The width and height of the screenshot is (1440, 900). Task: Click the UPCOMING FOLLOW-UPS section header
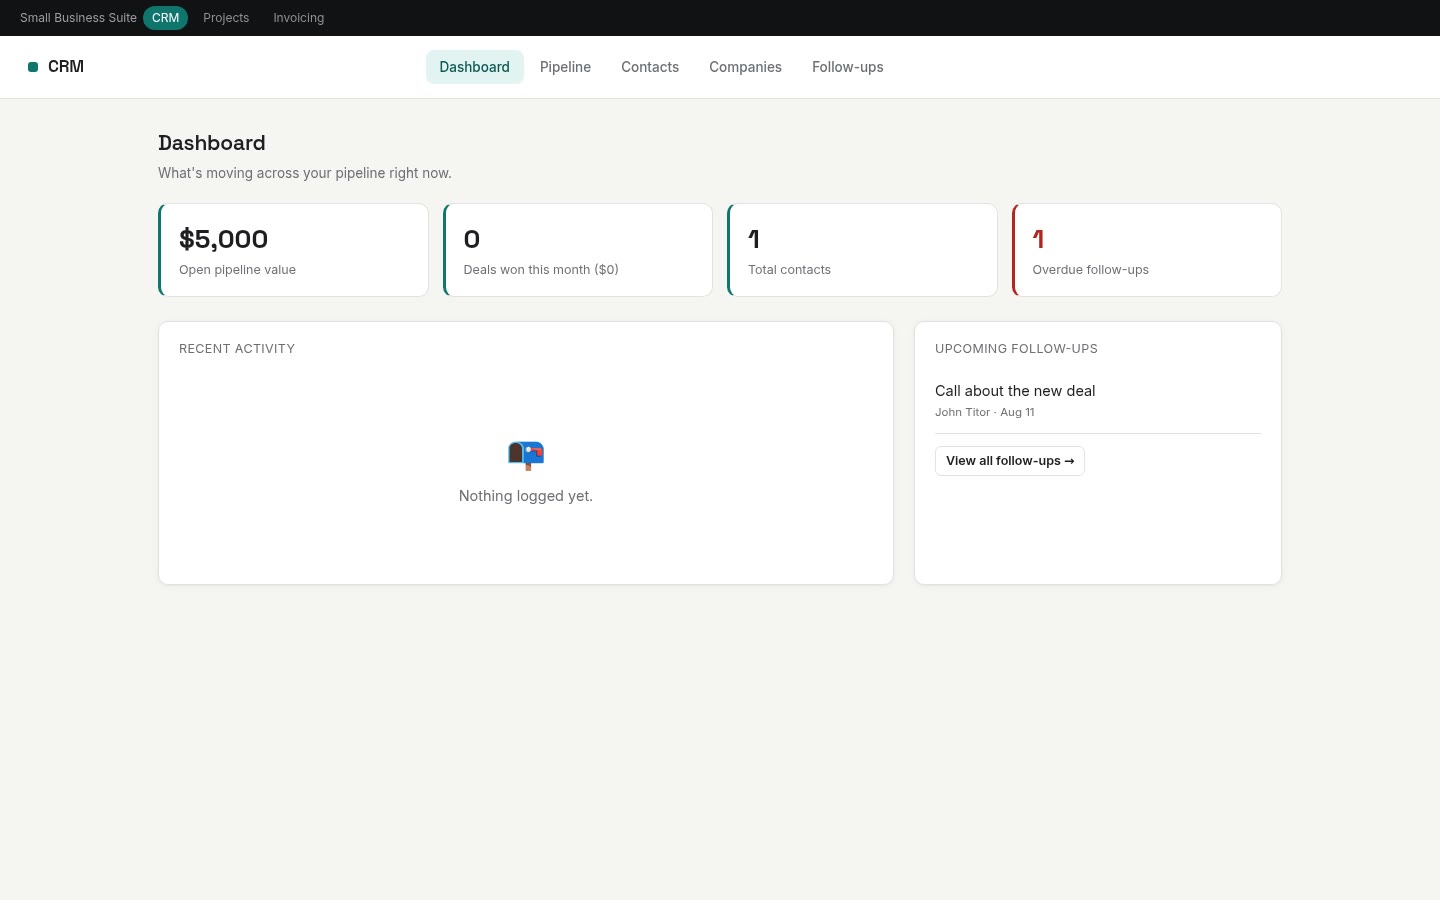pos(1016,349)
